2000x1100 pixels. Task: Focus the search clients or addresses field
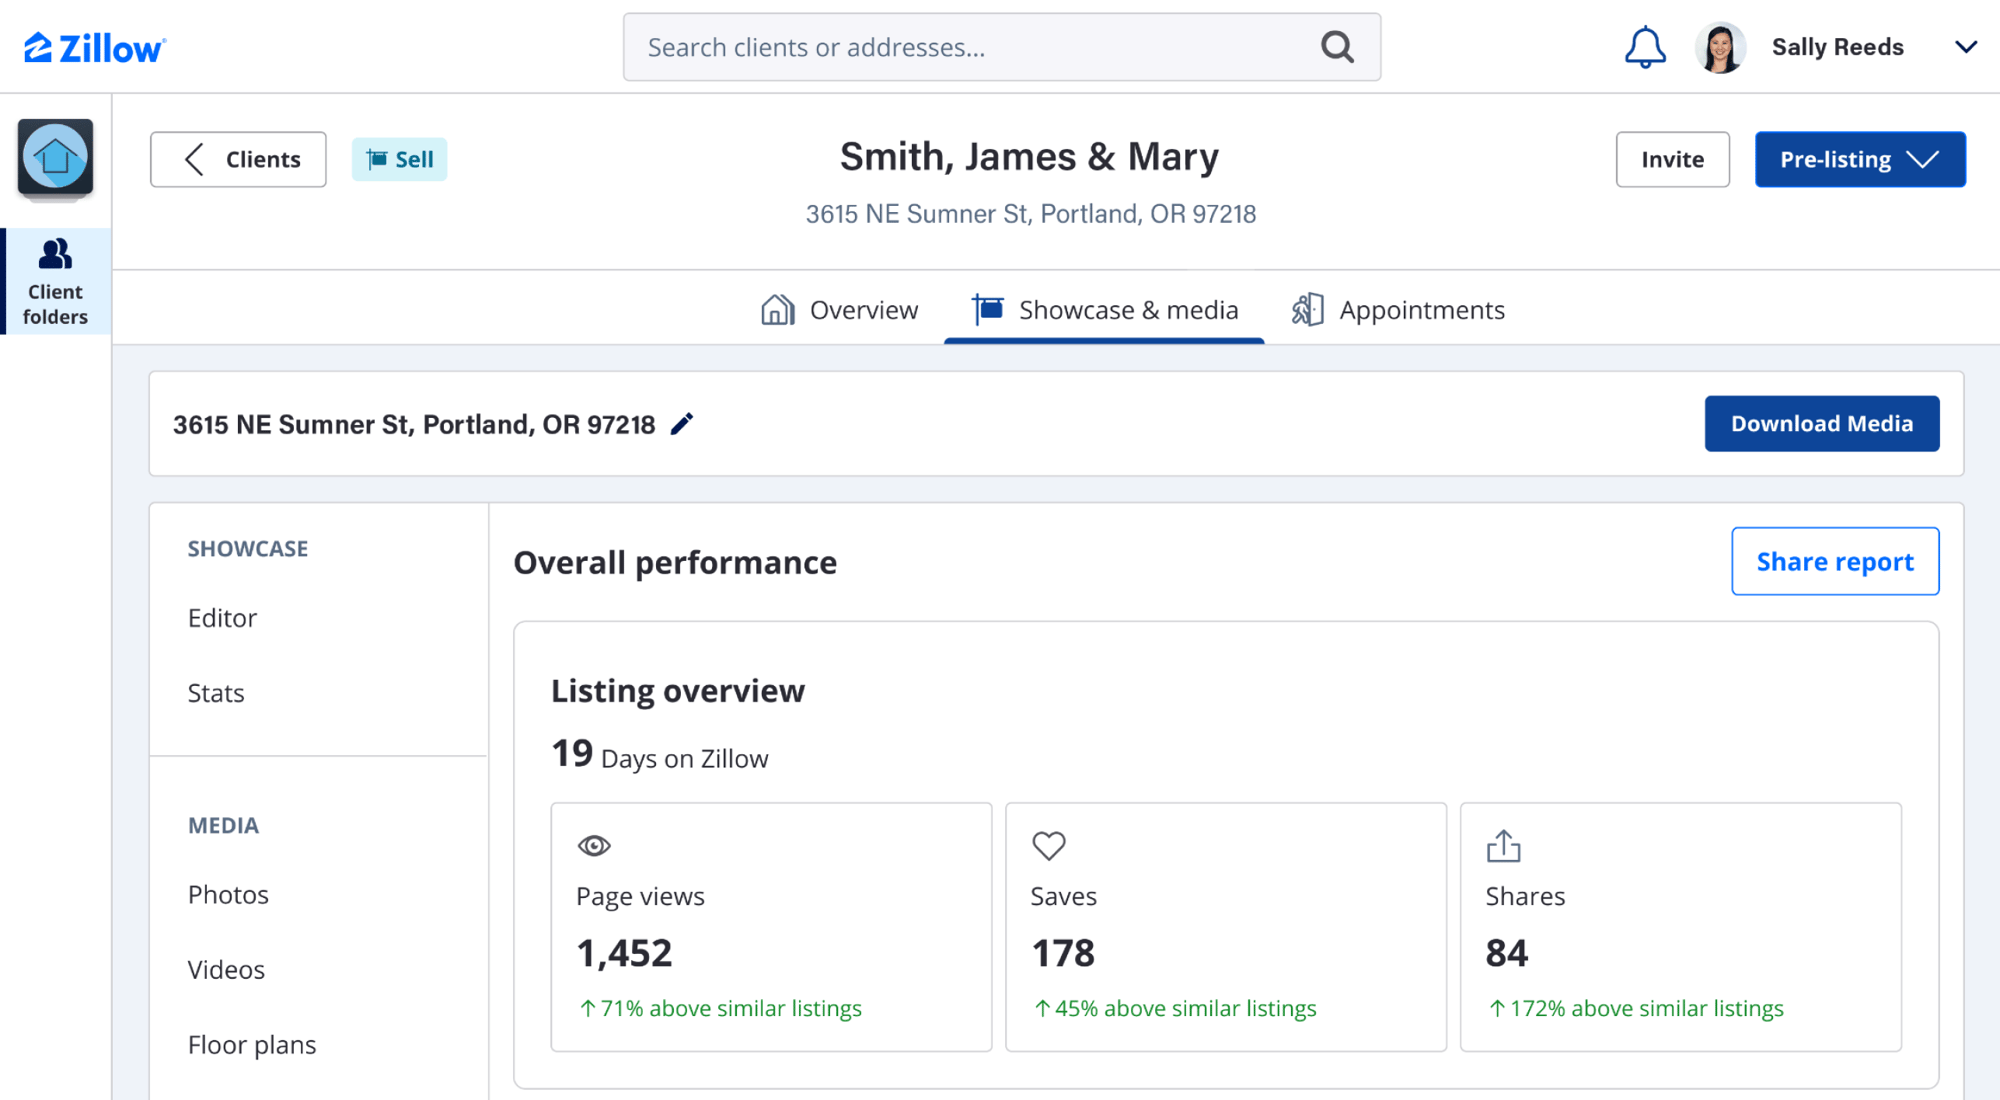point(1002,47)
